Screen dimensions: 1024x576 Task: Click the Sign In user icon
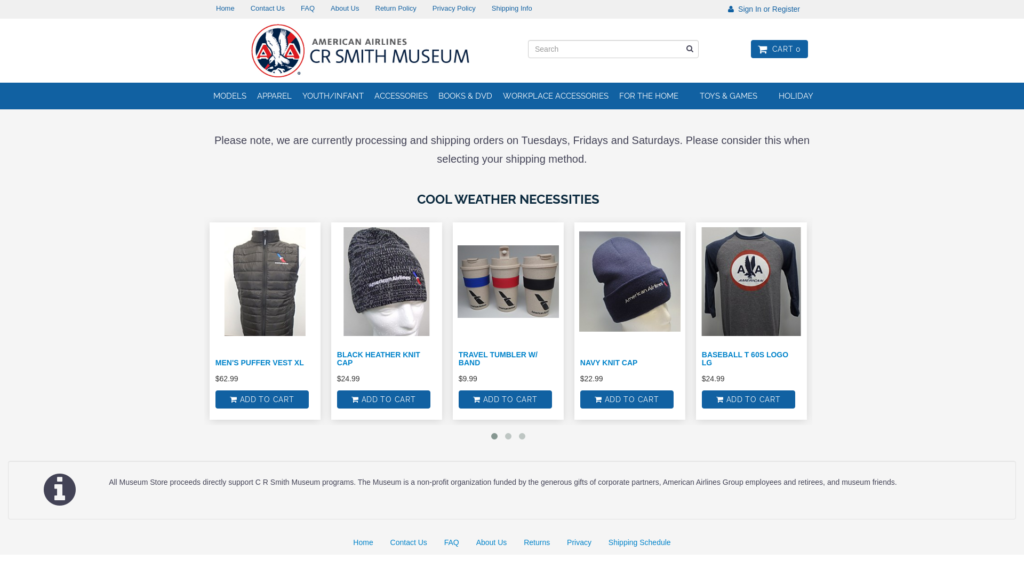click(x=731, y=9)
